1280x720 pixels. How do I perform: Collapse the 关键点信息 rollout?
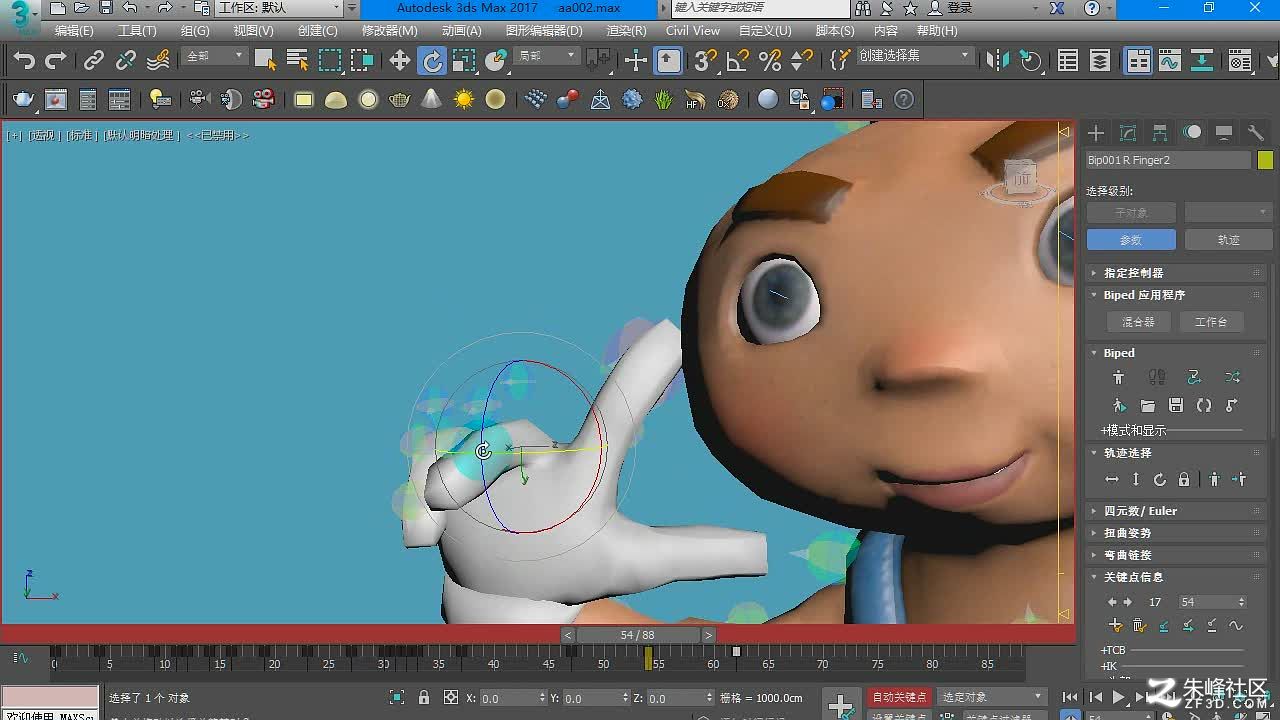pos(1176,577)
